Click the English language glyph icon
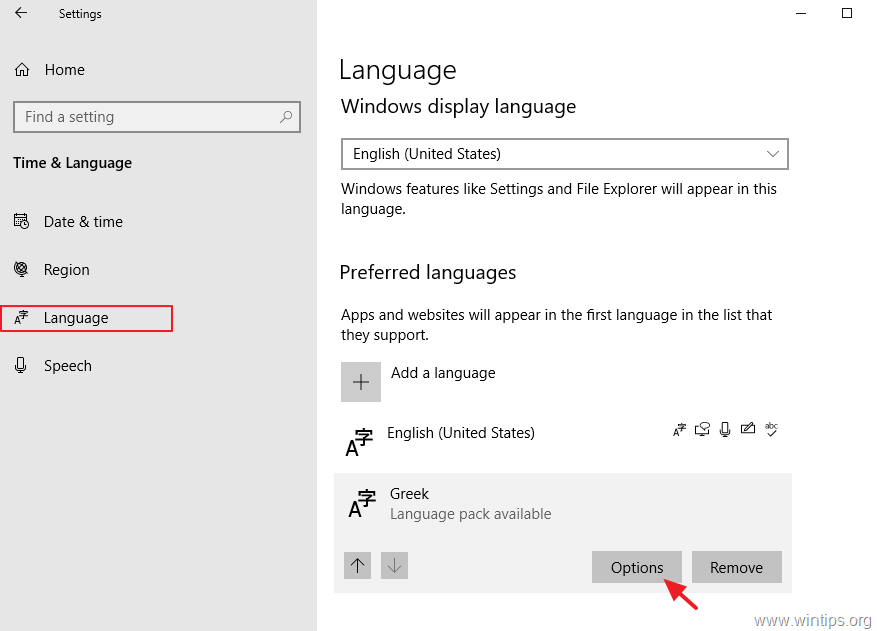 click(x=359, y=442)
